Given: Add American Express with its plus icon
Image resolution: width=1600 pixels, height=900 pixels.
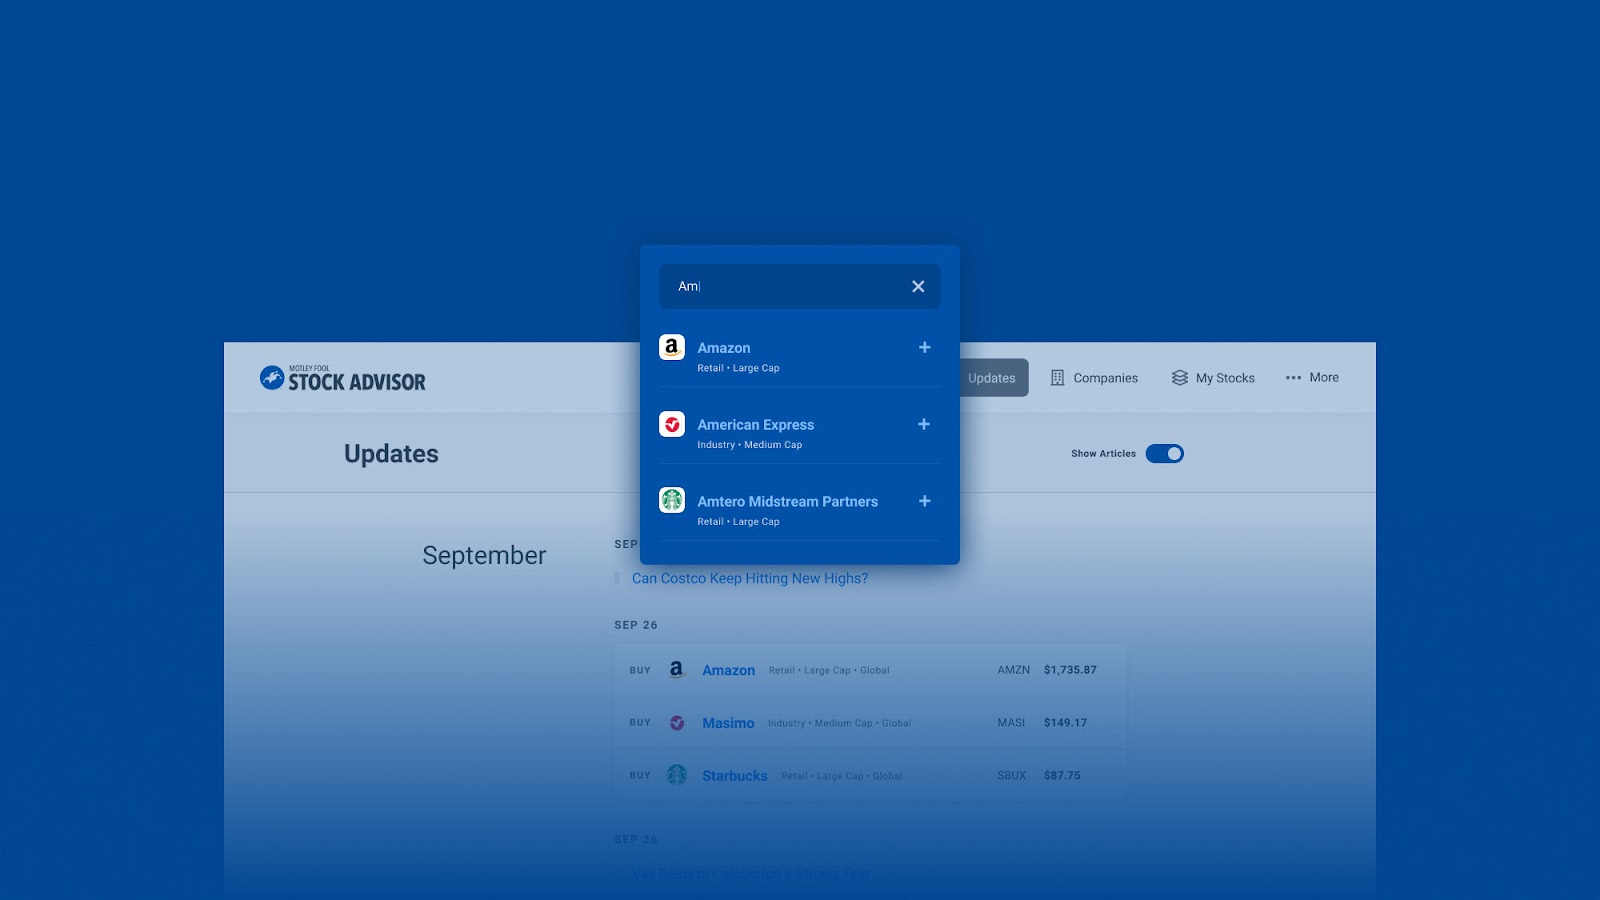Looking at the screenshot, I should (x=924, y=424).
